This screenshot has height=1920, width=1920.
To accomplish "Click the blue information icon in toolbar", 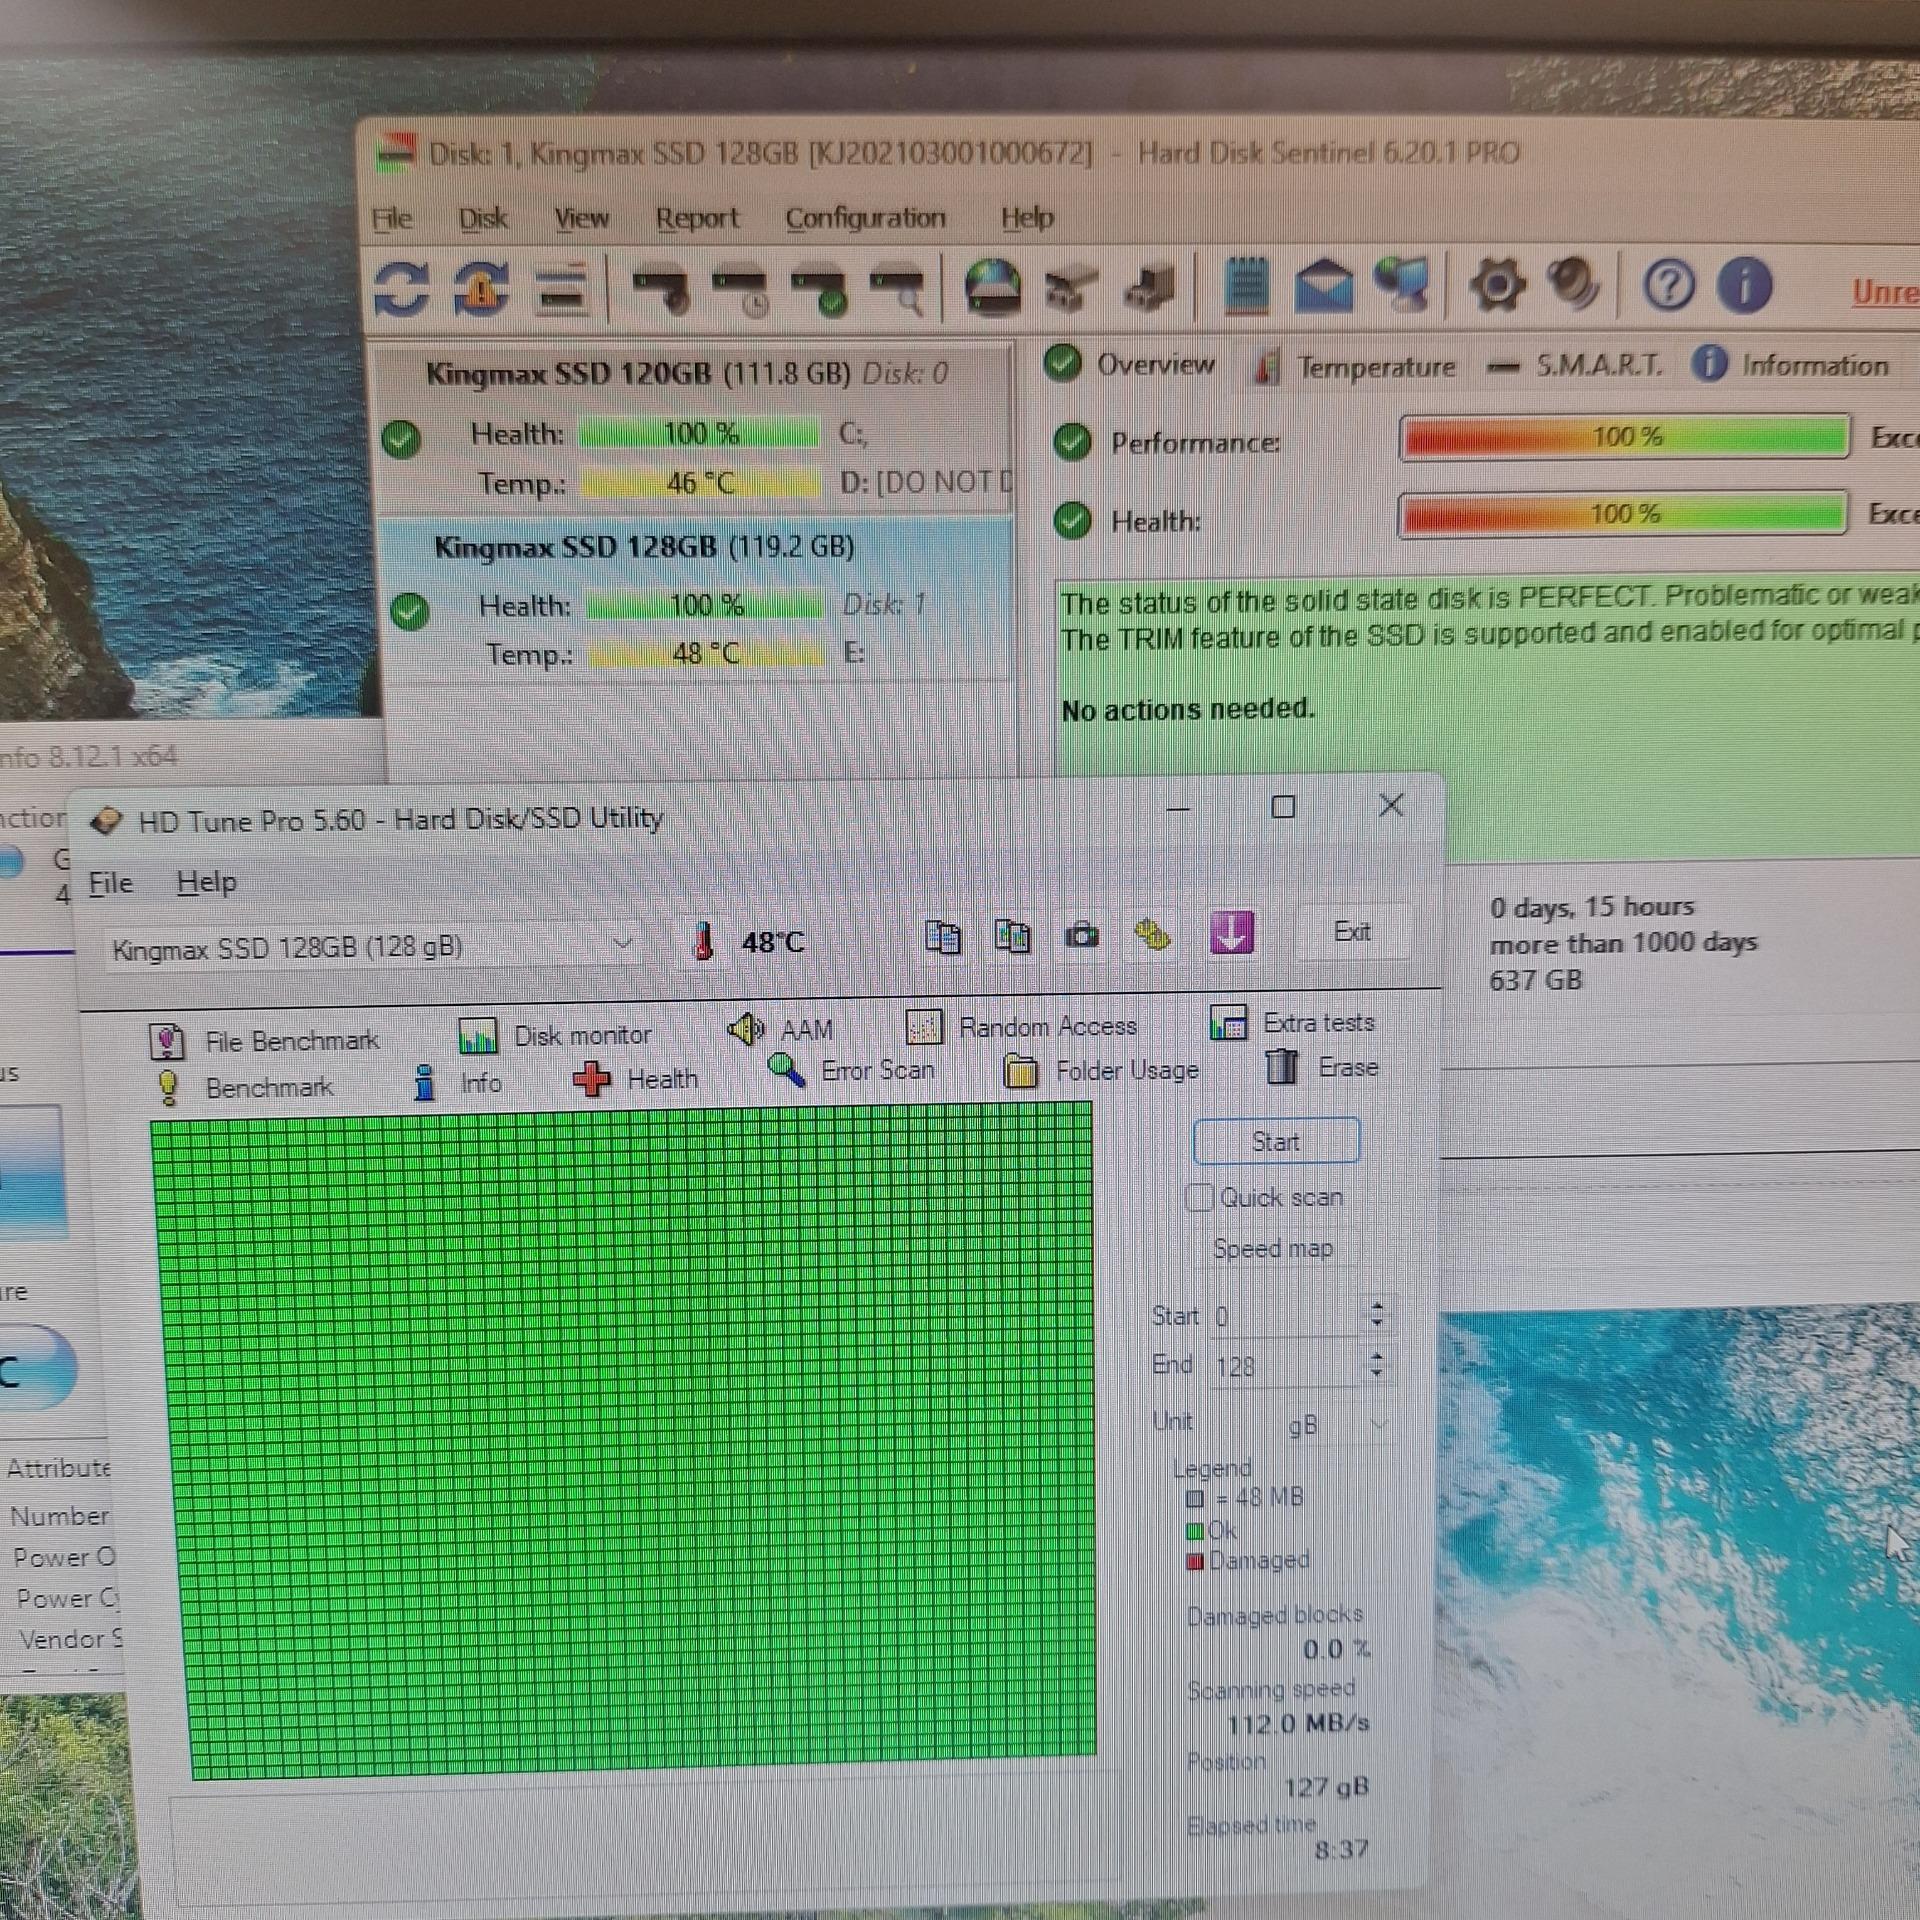I will pyautogui.click(x=1744, y=286).
